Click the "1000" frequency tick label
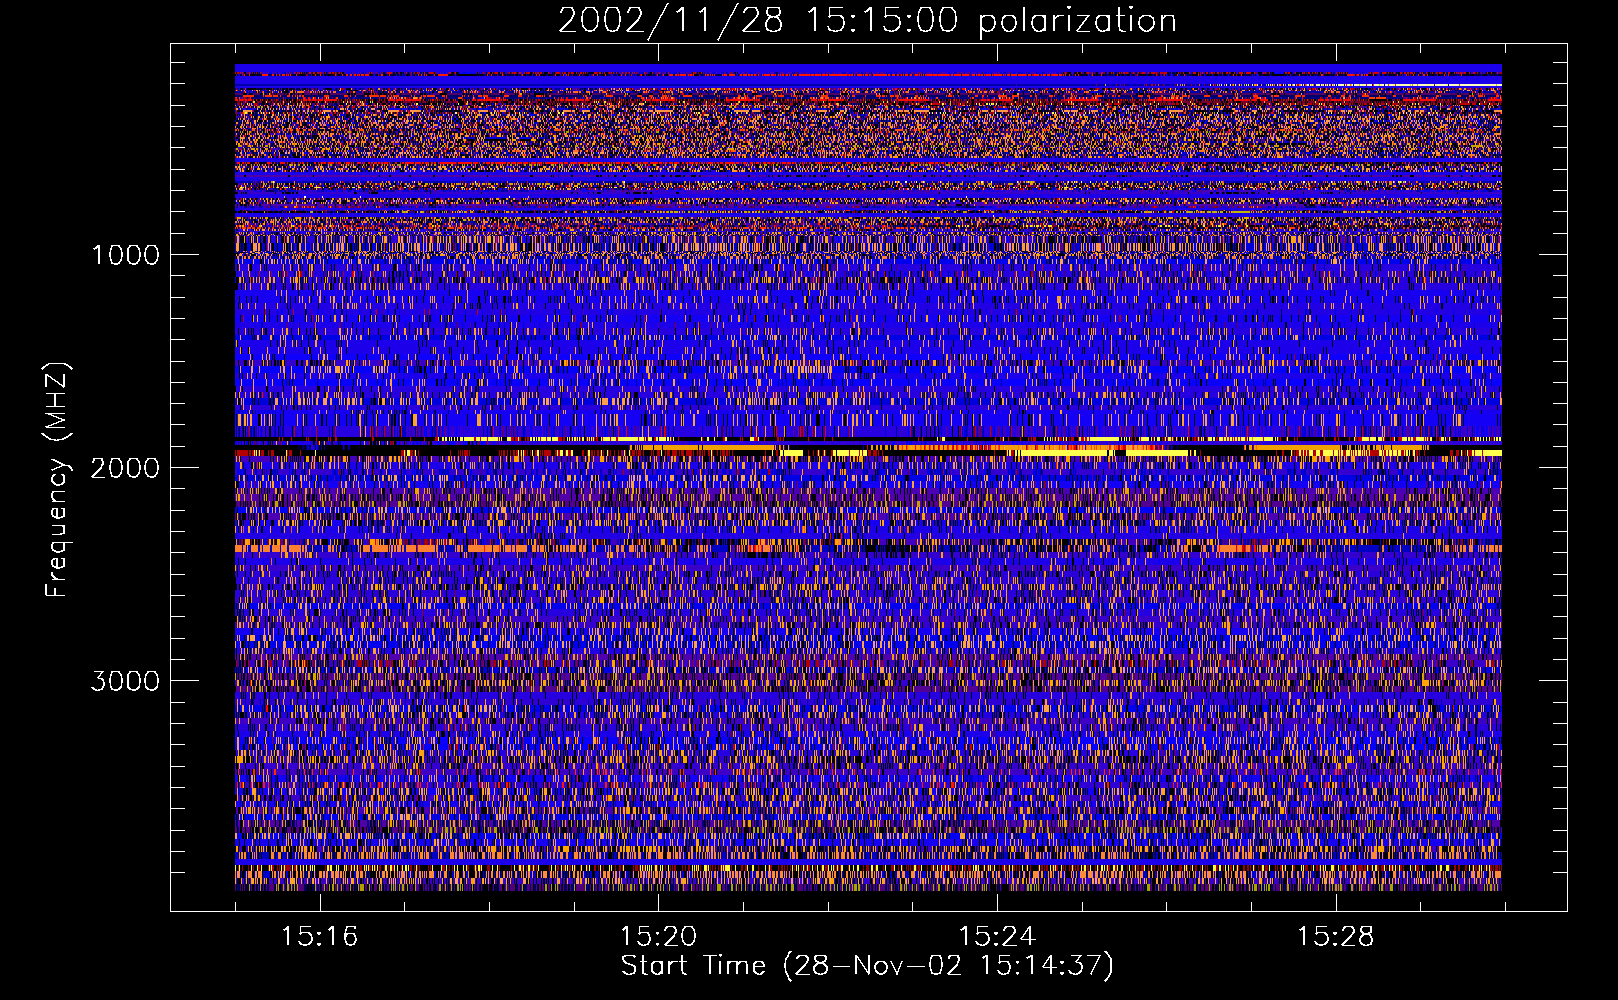Screen dimensions: 1618x1000 125,255
